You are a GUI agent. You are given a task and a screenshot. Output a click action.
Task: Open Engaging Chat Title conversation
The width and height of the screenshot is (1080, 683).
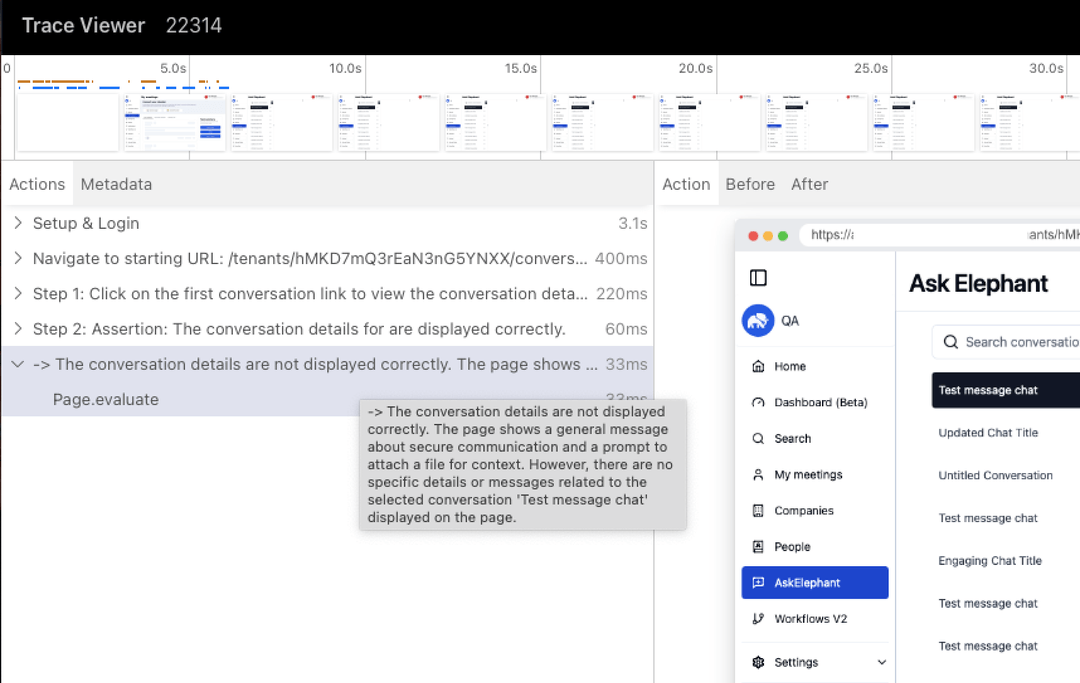point(990,560)
